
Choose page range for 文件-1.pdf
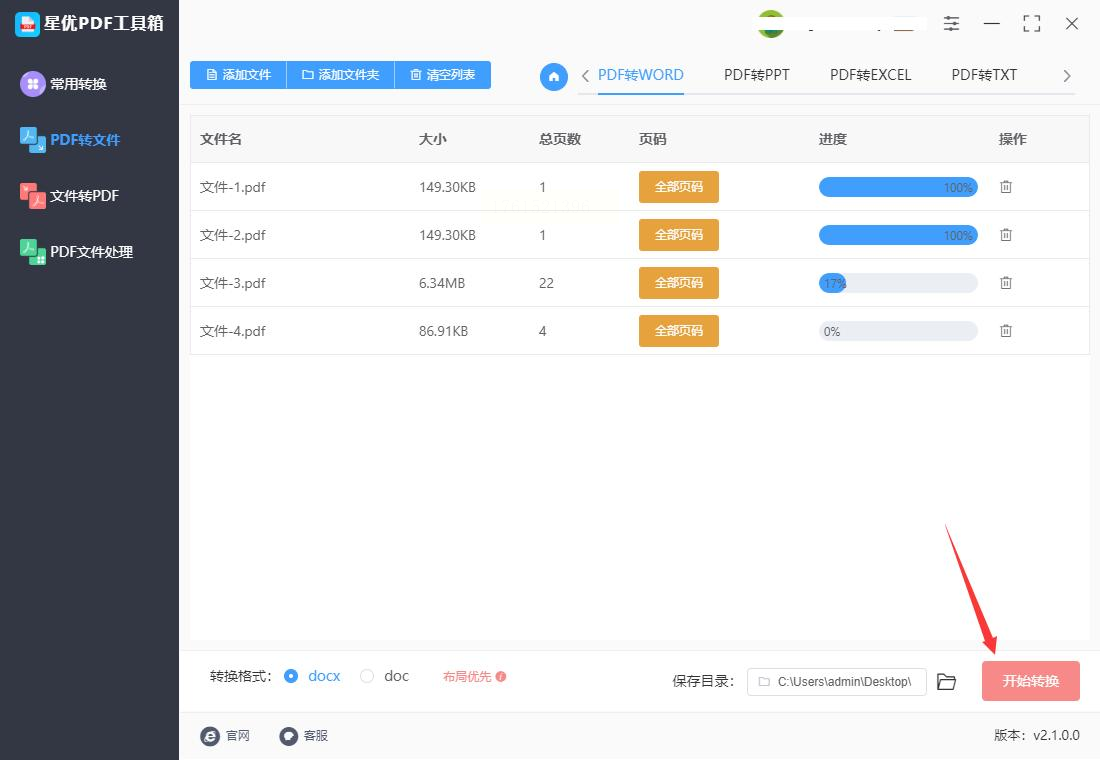coord(678,187)
